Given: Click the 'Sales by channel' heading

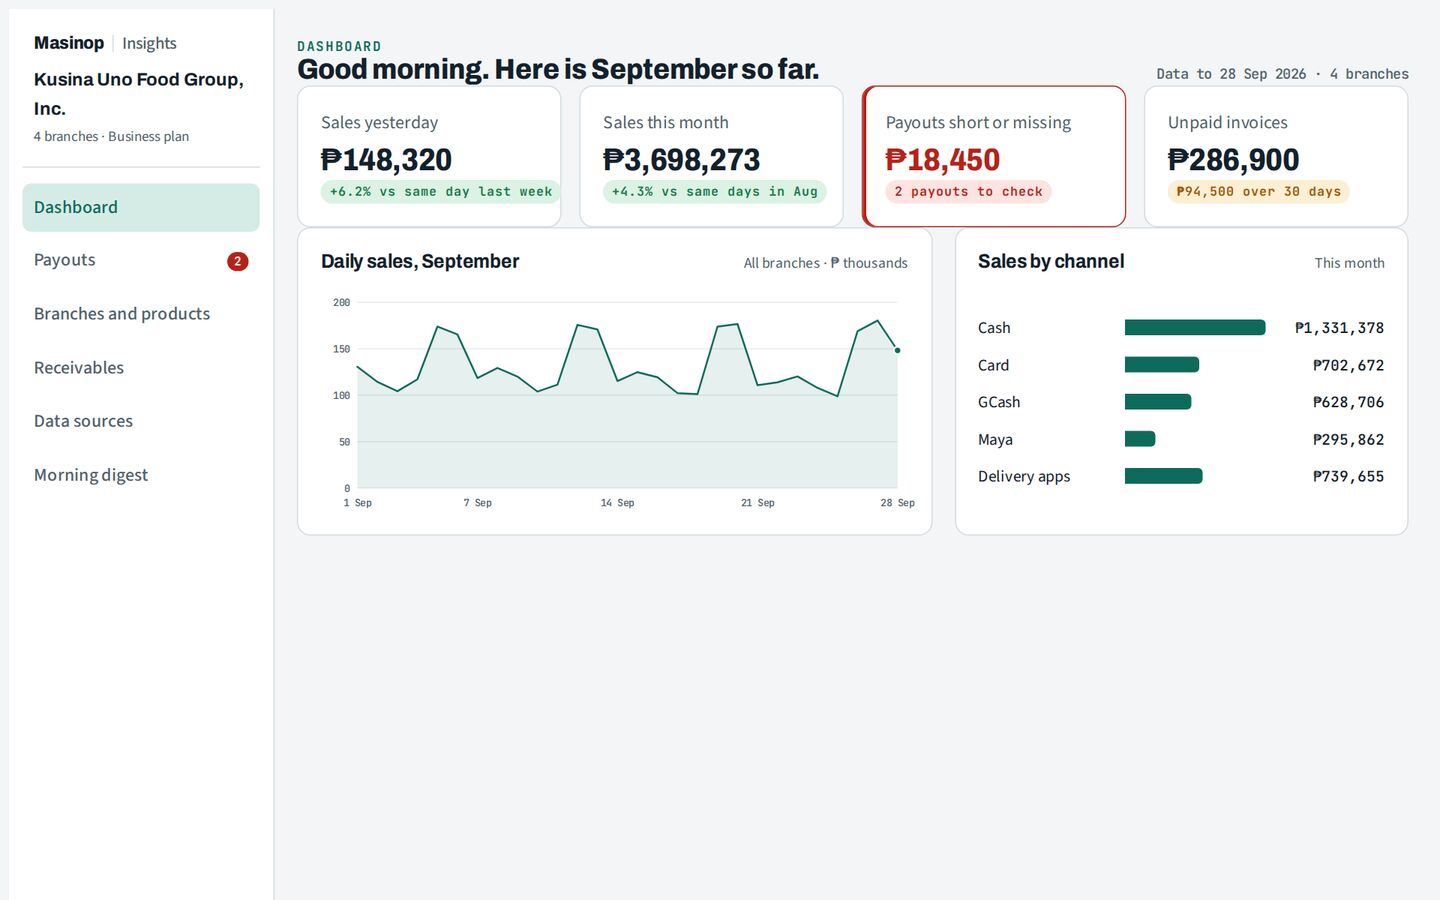Looking at the screenshot, I should [x=1051, y=262].
